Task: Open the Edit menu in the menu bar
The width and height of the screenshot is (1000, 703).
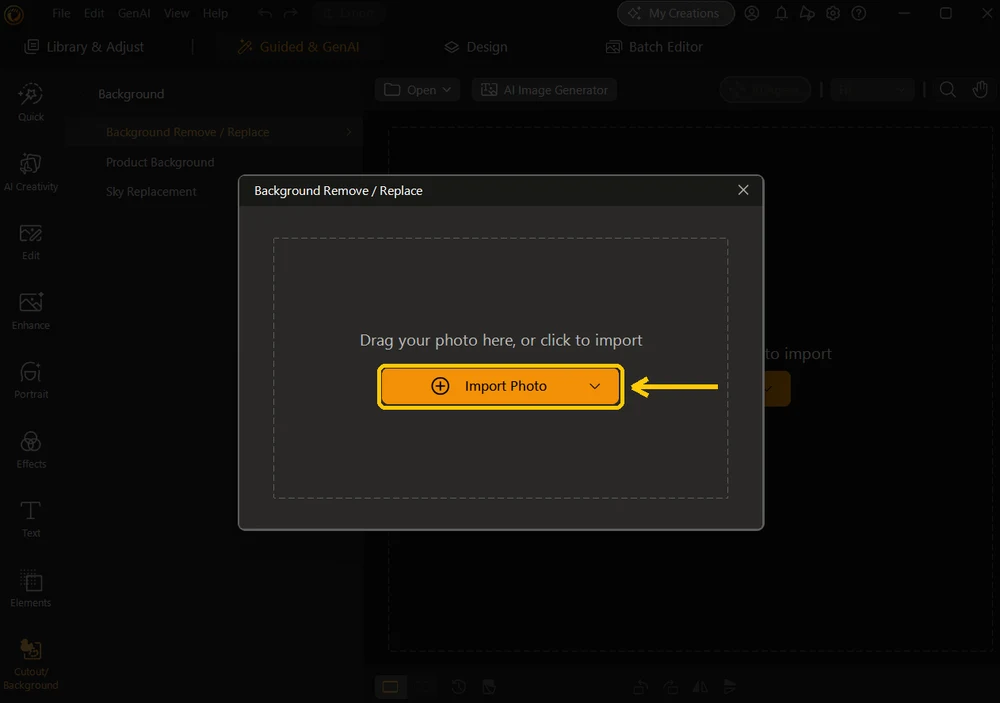Action: 94,13
